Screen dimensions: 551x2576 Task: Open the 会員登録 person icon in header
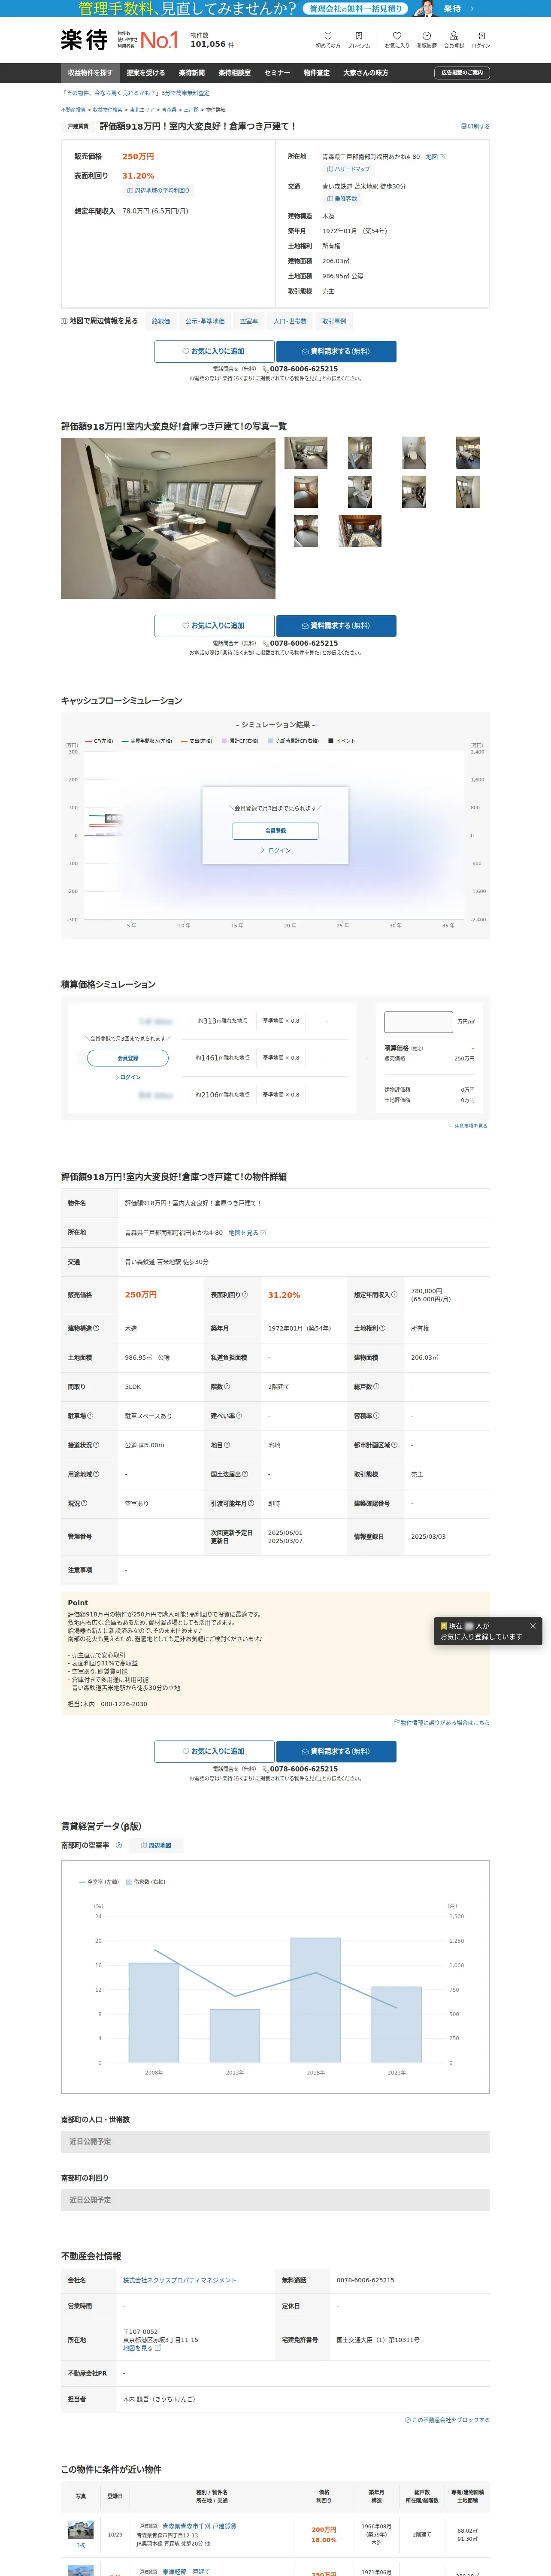click(x=454, y=39)
